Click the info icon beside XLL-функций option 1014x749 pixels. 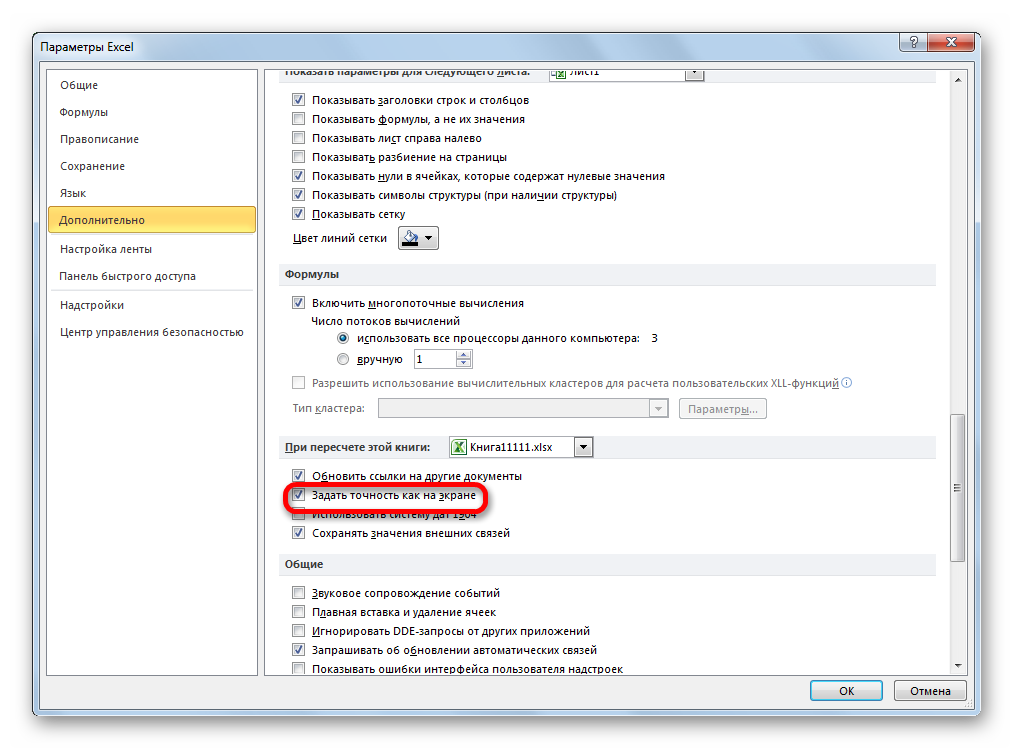coord(847,382)
